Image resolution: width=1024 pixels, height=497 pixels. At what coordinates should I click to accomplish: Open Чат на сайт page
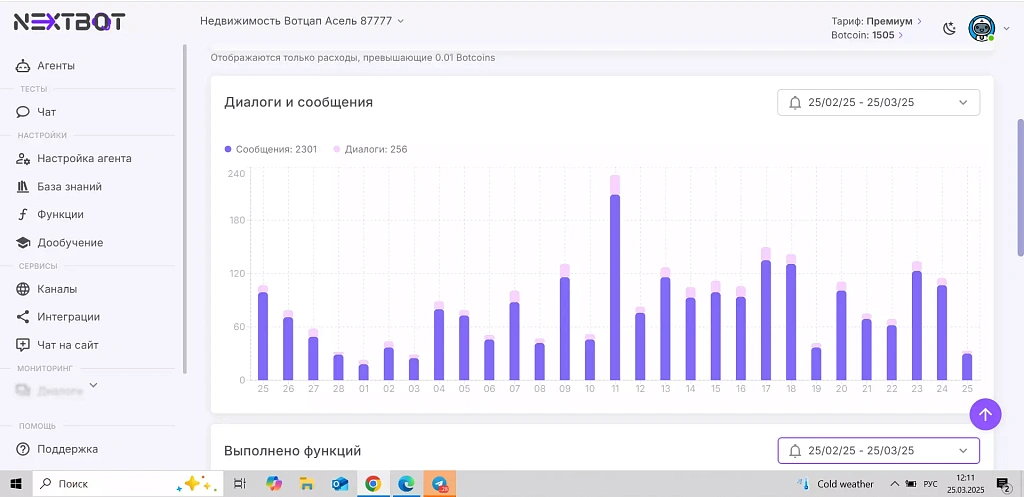tap(68, 345)
